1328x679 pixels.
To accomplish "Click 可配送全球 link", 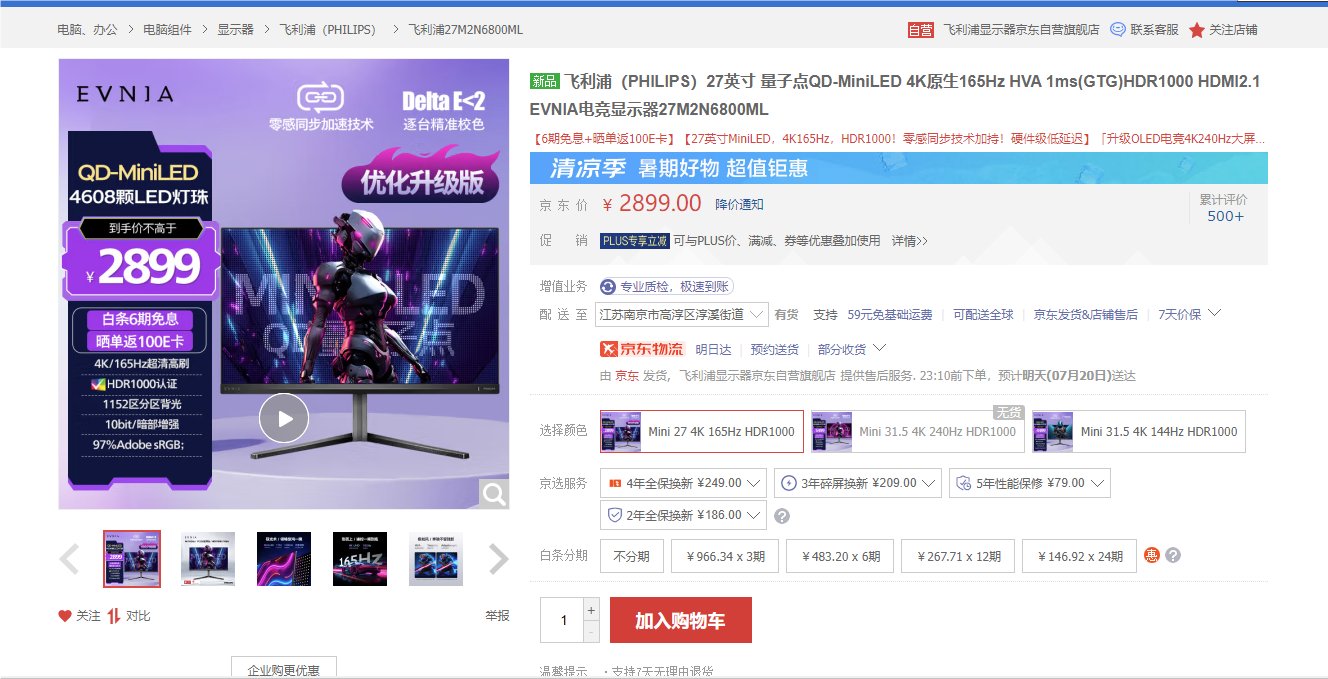I will tap(982, 314).
